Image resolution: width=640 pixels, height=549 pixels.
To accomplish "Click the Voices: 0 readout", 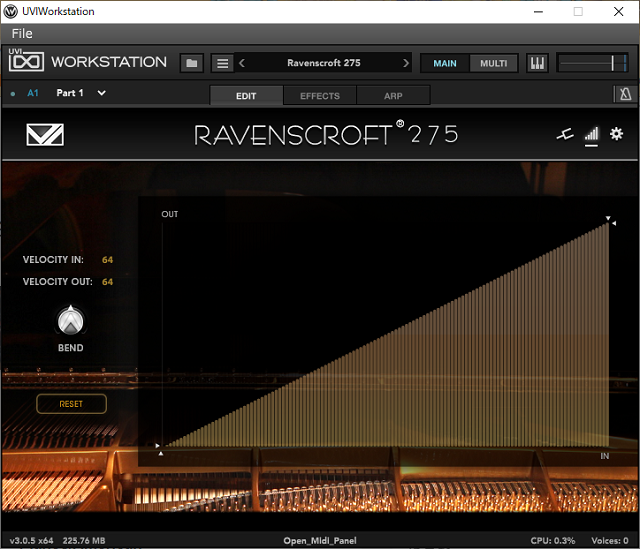I will click(x=610, y=541).
